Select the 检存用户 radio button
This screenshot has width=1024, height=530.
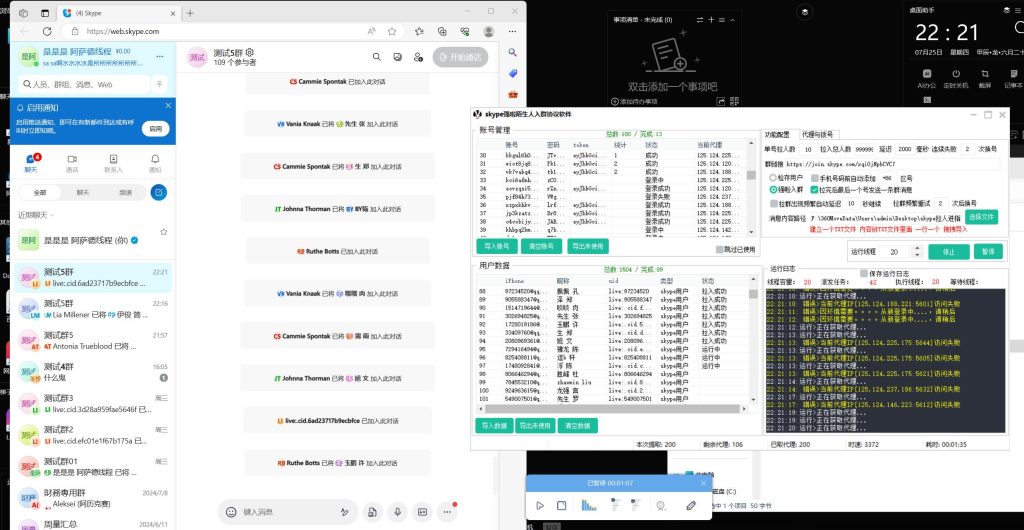771,176
